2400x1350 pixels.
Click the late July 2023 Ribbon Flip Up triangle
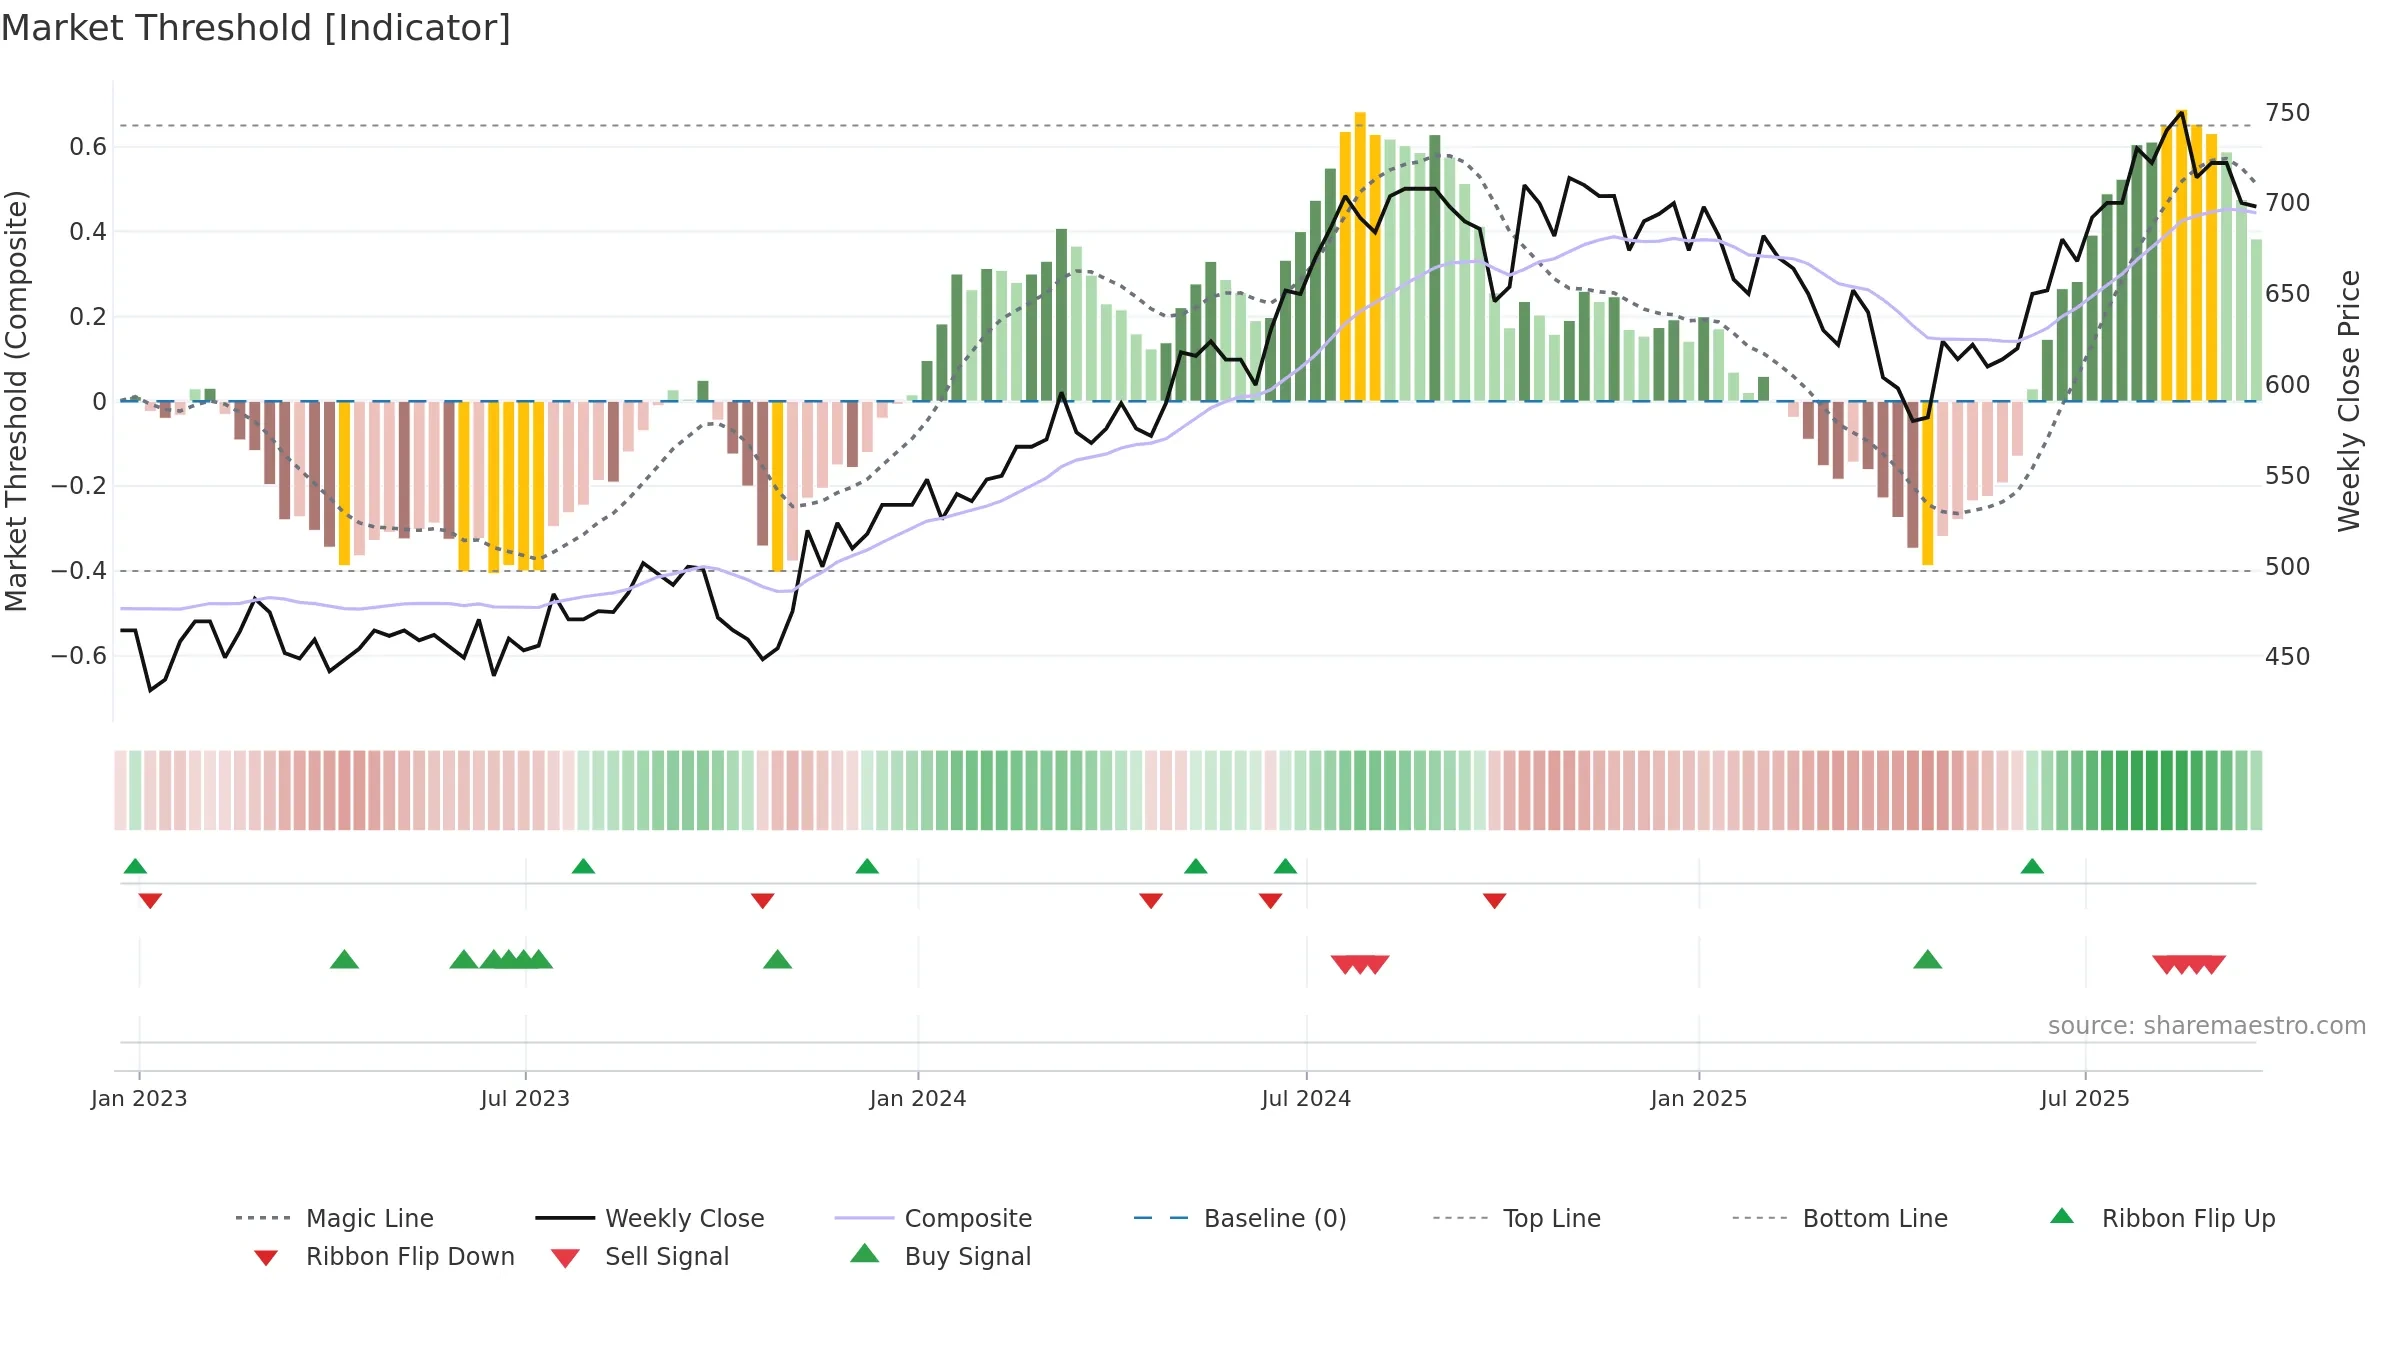583,866
